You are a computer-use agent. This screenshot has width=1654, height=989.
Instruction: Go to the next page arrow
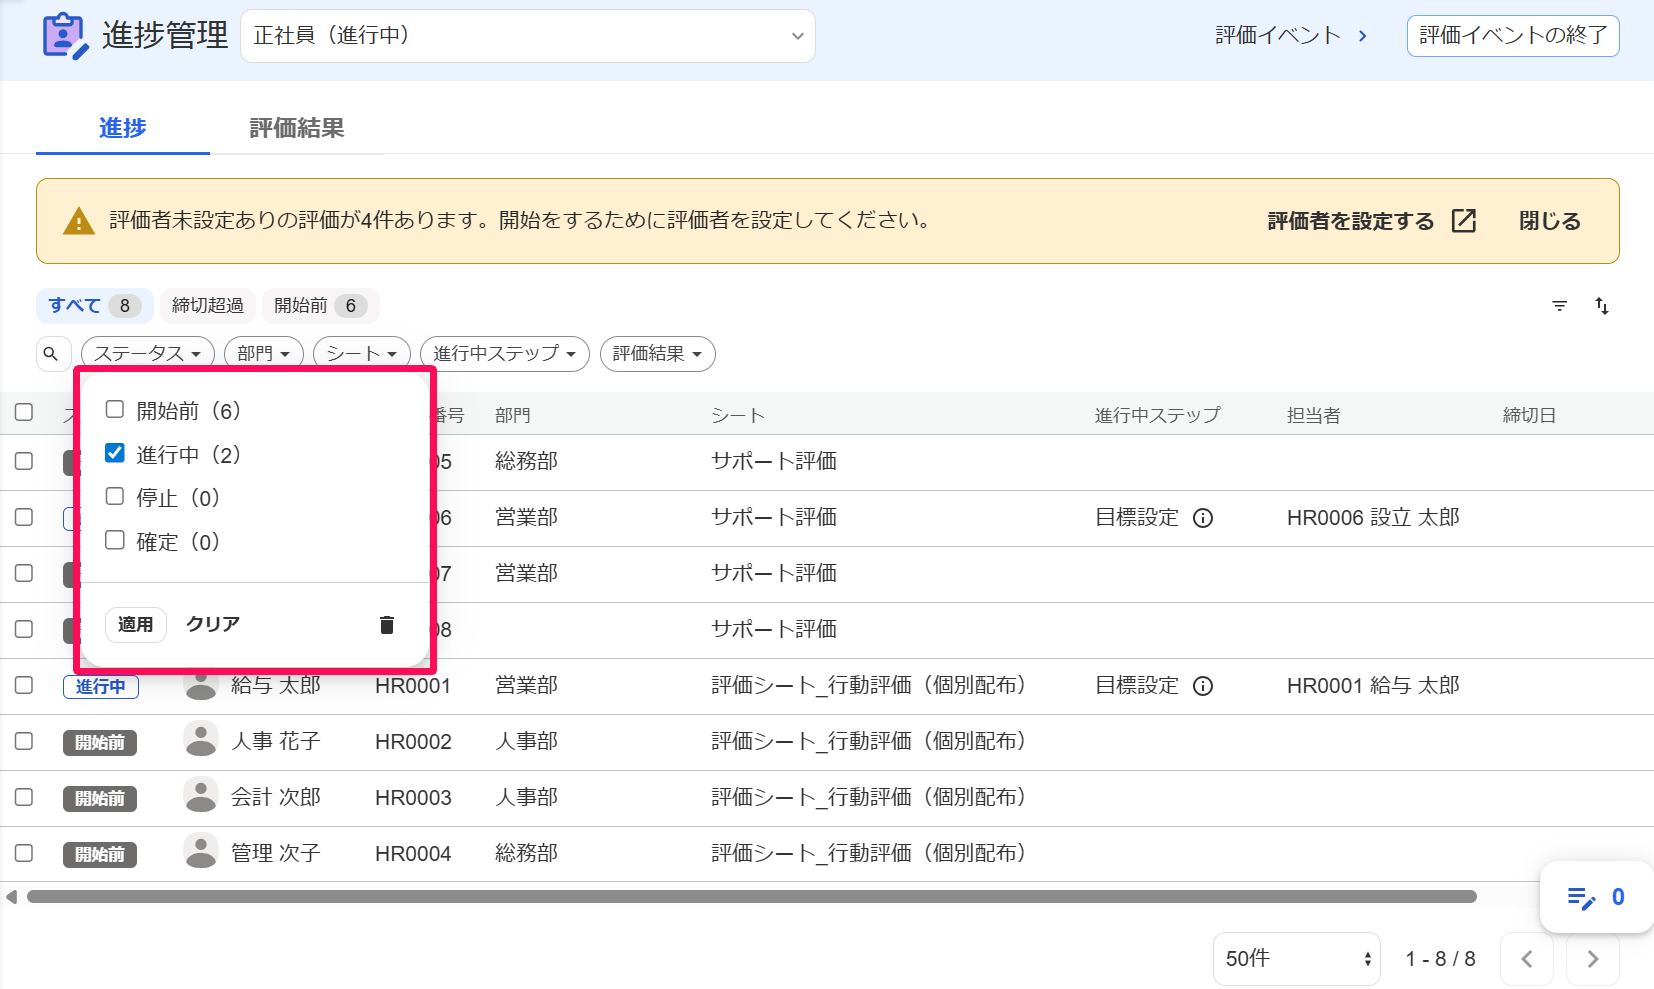pyautogui.click(x=1593, y=959)
